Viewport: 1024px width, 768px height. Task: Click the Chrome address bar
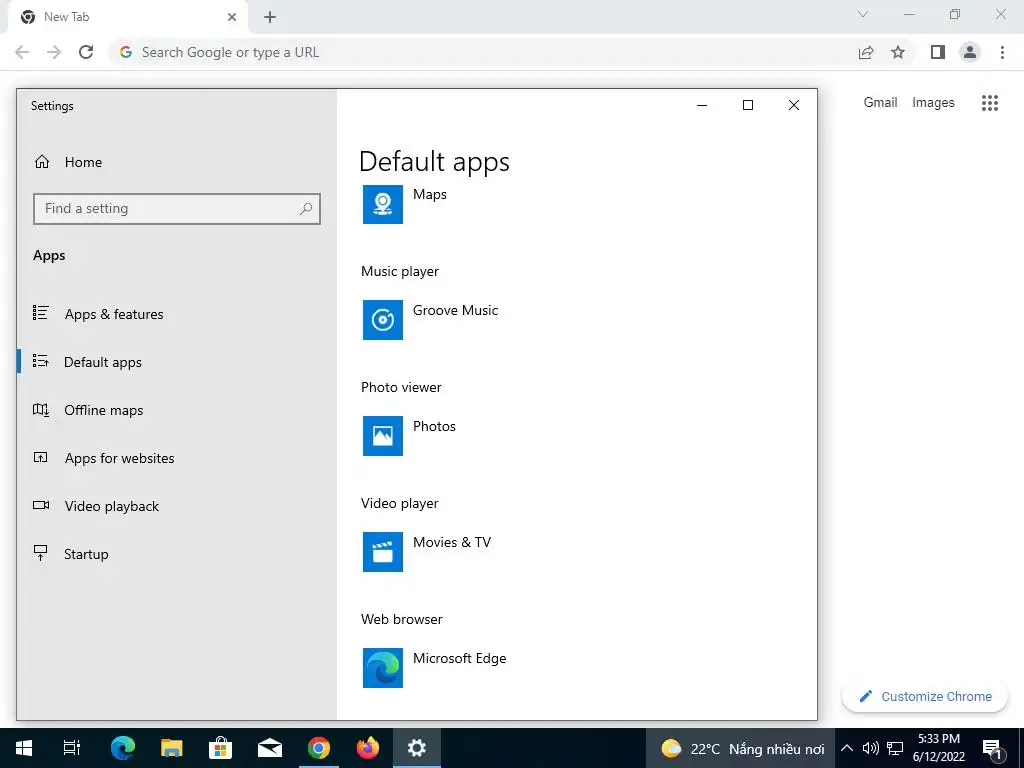pyautogui.click(x=483, y=52)
